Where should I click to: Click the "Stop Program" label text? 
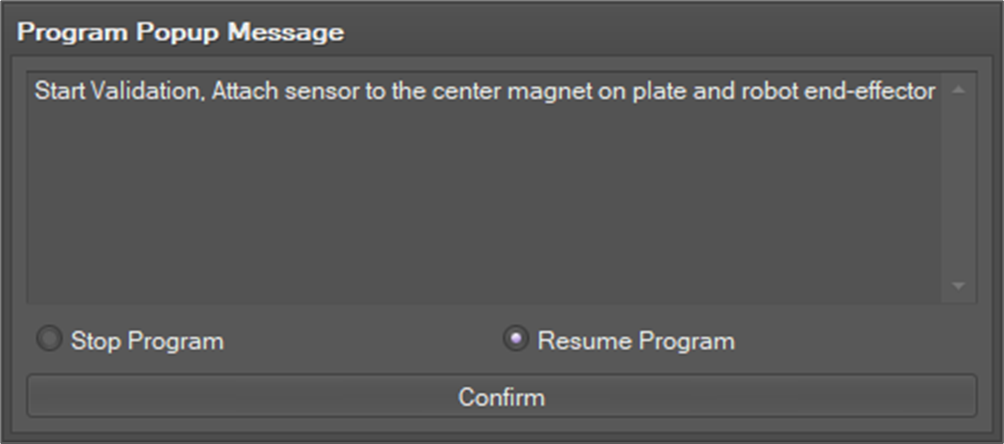pyautogui.click(x=147, y=341)
